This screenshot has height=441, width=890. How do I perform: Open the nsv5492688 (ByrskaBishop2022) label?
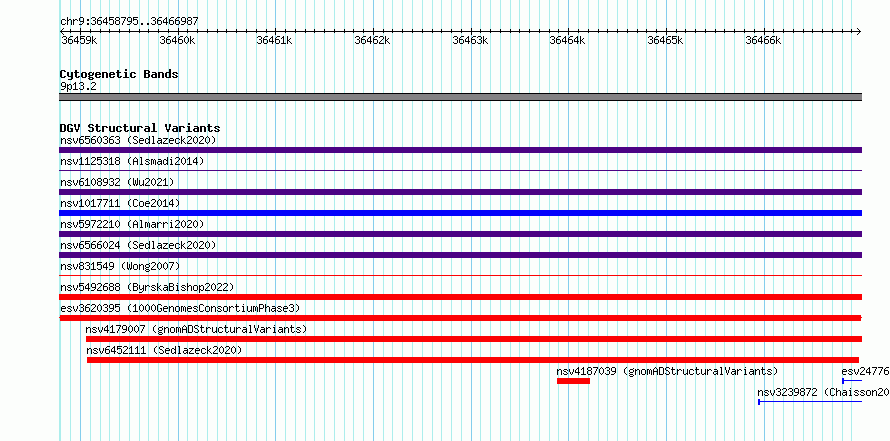click(147, 287)
